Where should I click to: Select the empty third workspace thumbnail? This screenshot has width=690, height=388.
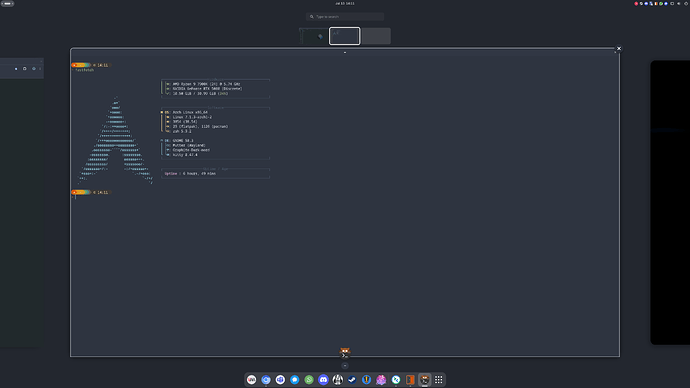click(x=376, y=36)
